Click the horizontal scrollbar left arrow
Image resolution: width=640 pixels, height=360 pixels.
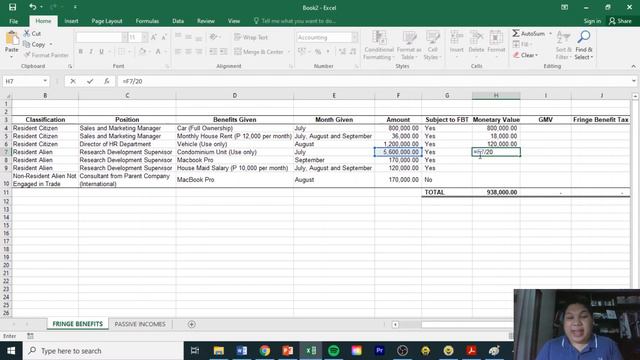point(395,324)
